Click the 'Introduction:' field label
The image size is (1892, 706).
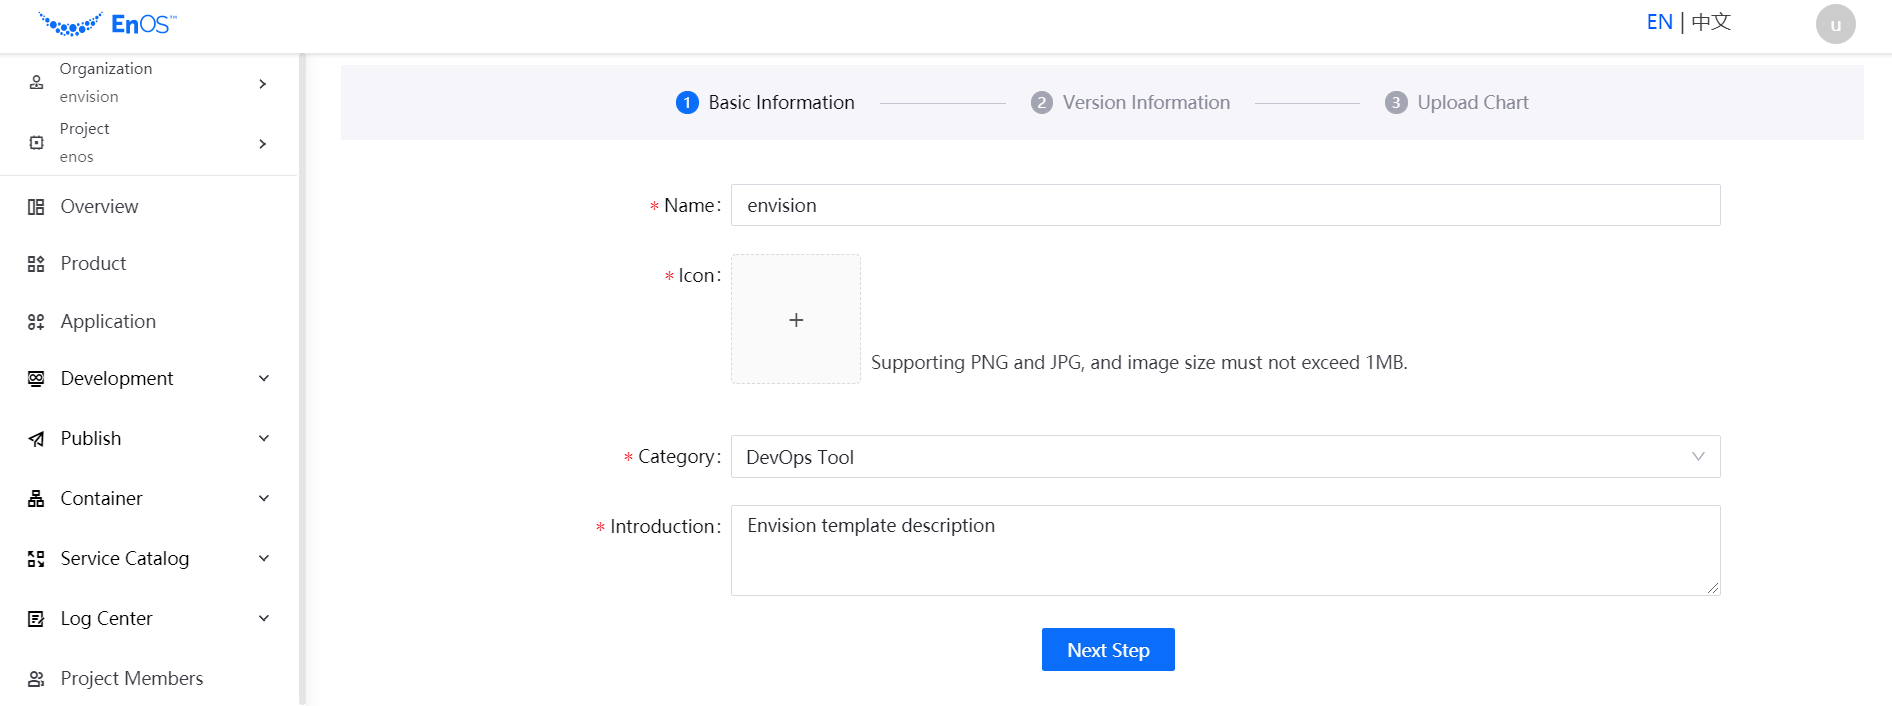(x=665, y=527)
